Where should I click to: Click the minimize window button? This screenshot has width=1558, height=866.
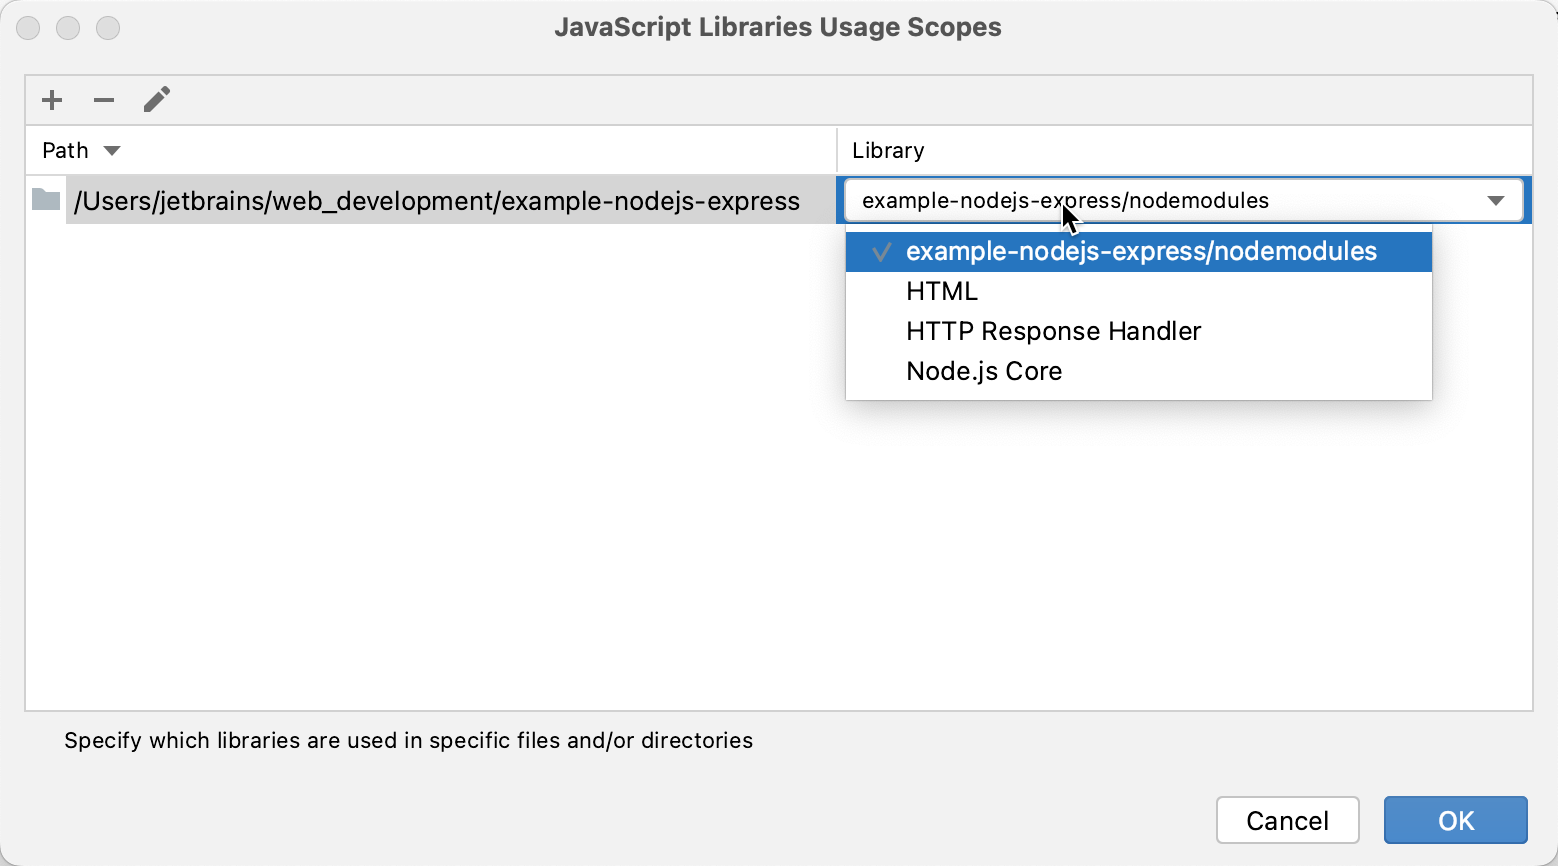click(68, 28)
